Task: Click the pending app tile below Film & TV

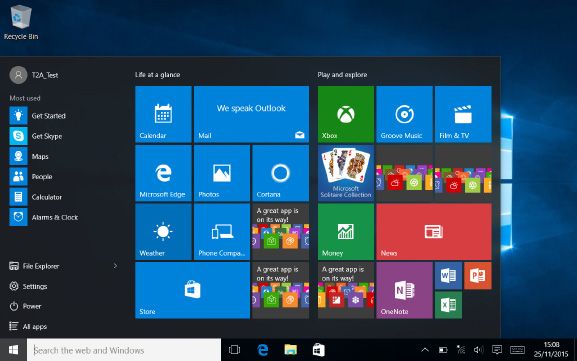Action: click(463, 173)
